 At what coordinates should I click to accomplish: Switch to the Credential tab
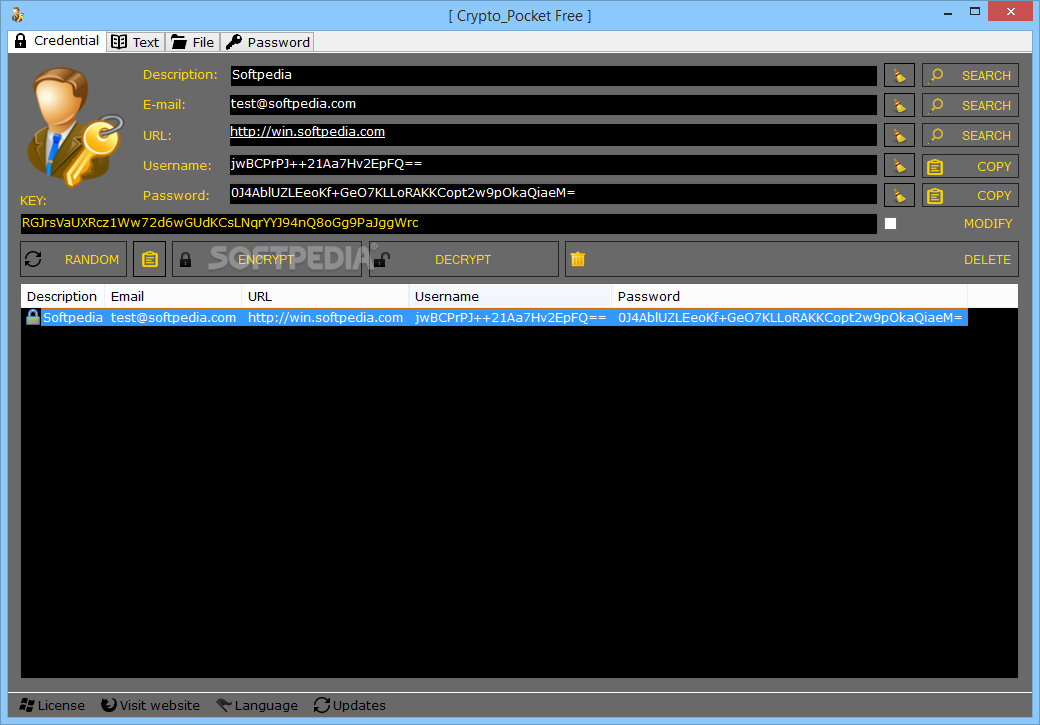pyautogui.click(x=57, y=41)
